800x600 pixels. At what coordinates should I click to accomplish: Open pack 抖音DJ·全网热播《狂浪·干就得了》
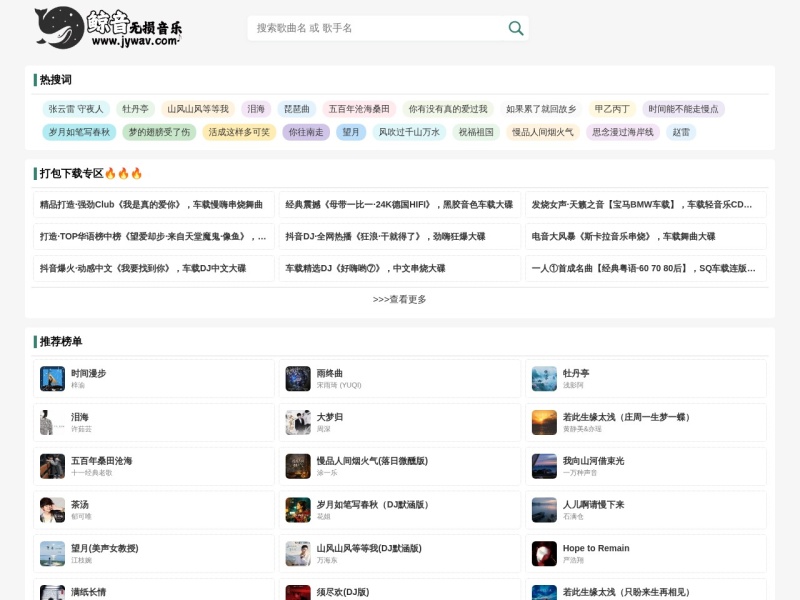click(x=399, y=237)
